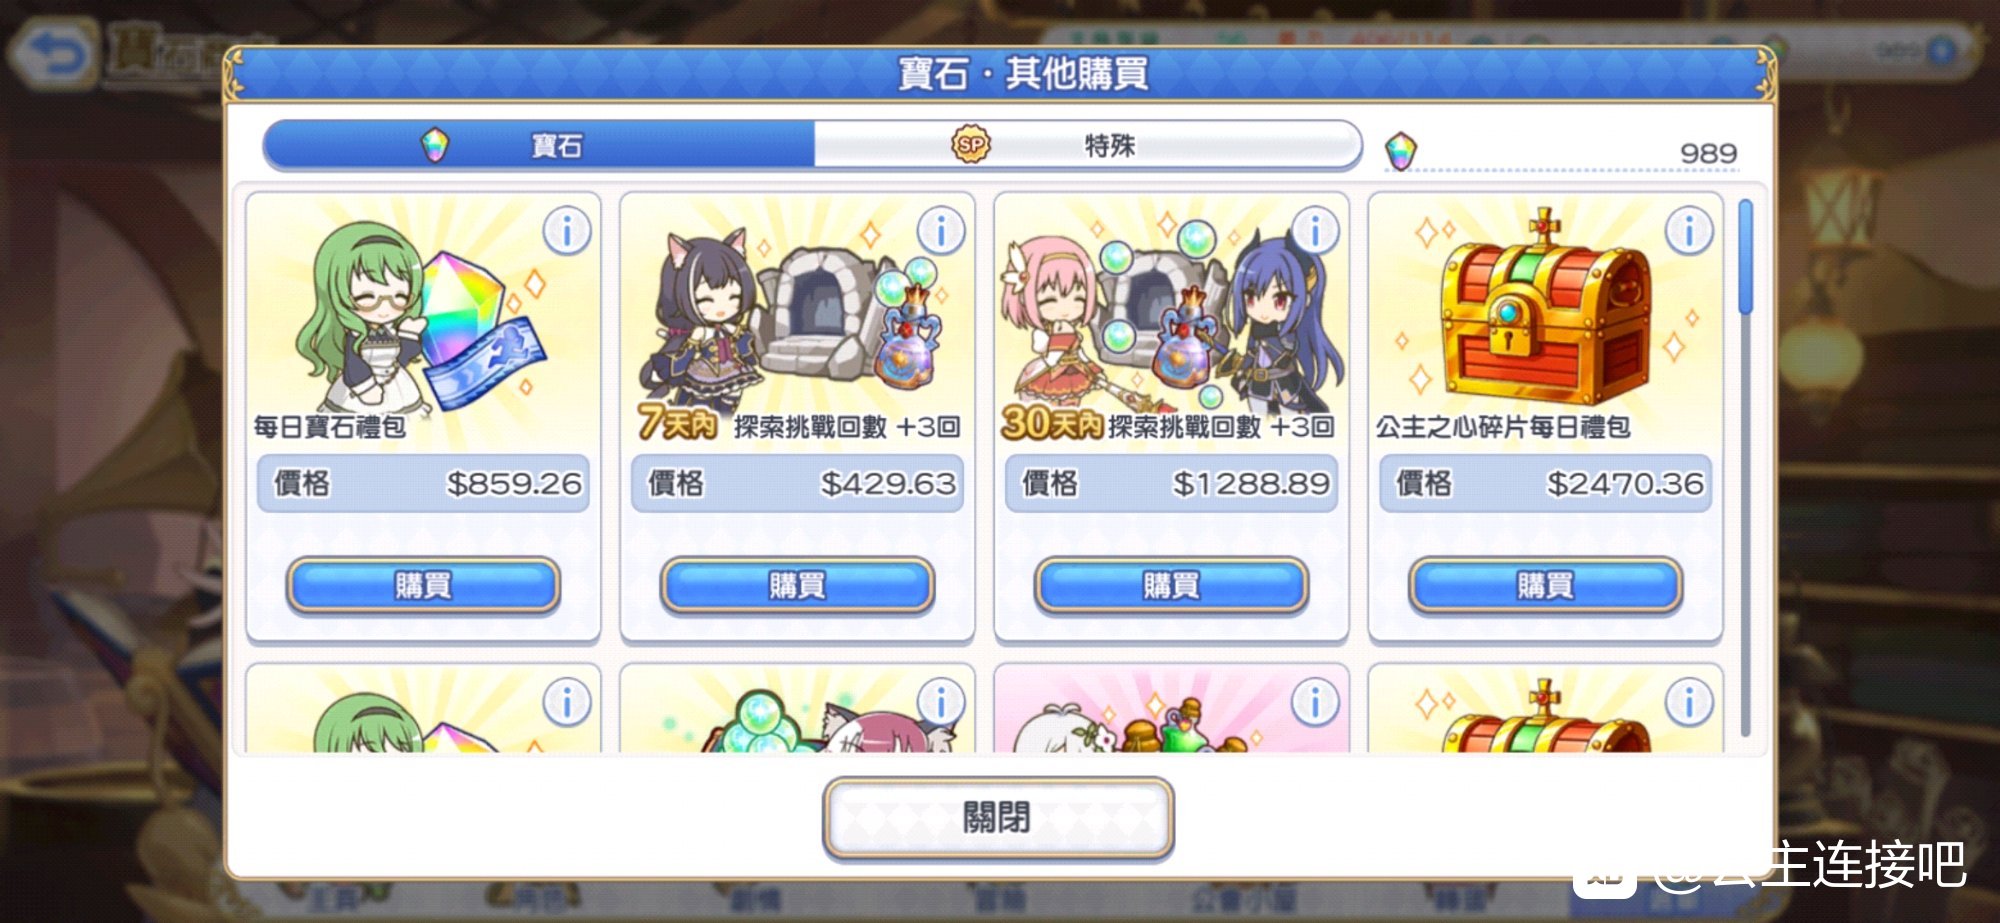This screenshot has width=2000, height=923.
Task: Open info icon for 公主之心碎片每日禮包
Action: tap(1689, 232)
